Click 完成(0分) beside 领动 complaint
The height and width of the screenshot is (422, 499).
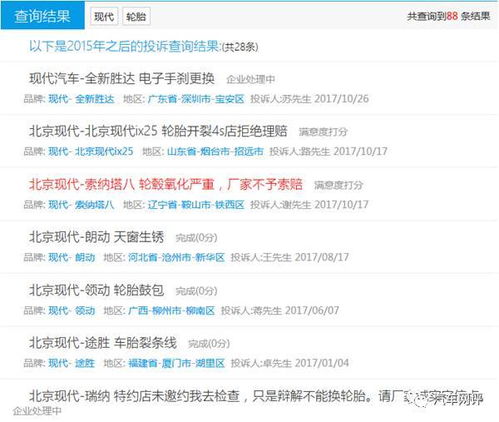196,291
